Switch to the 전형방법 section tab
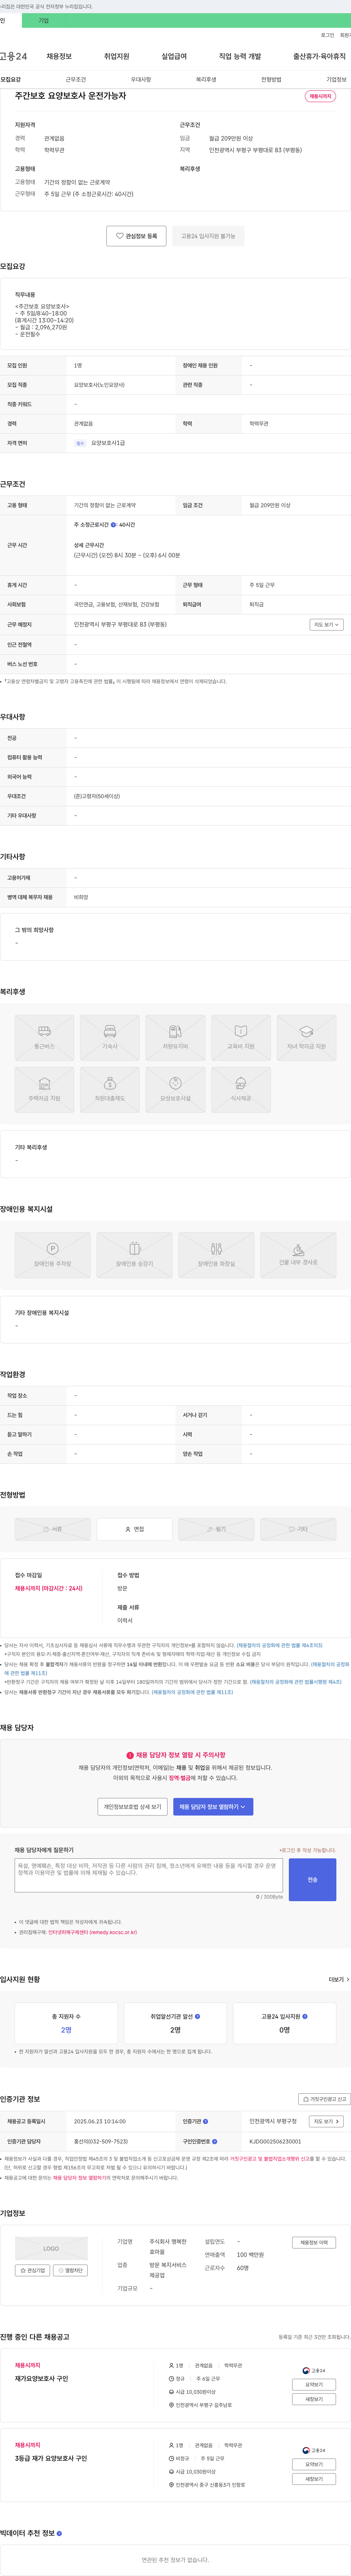The image size is (351, 2576). [271, 79]
